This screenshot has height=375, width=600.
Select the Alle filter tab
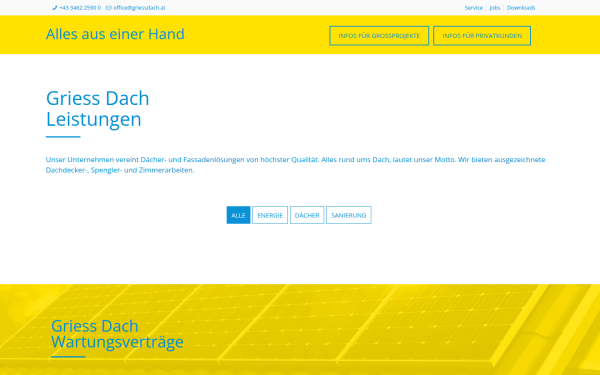238,215
